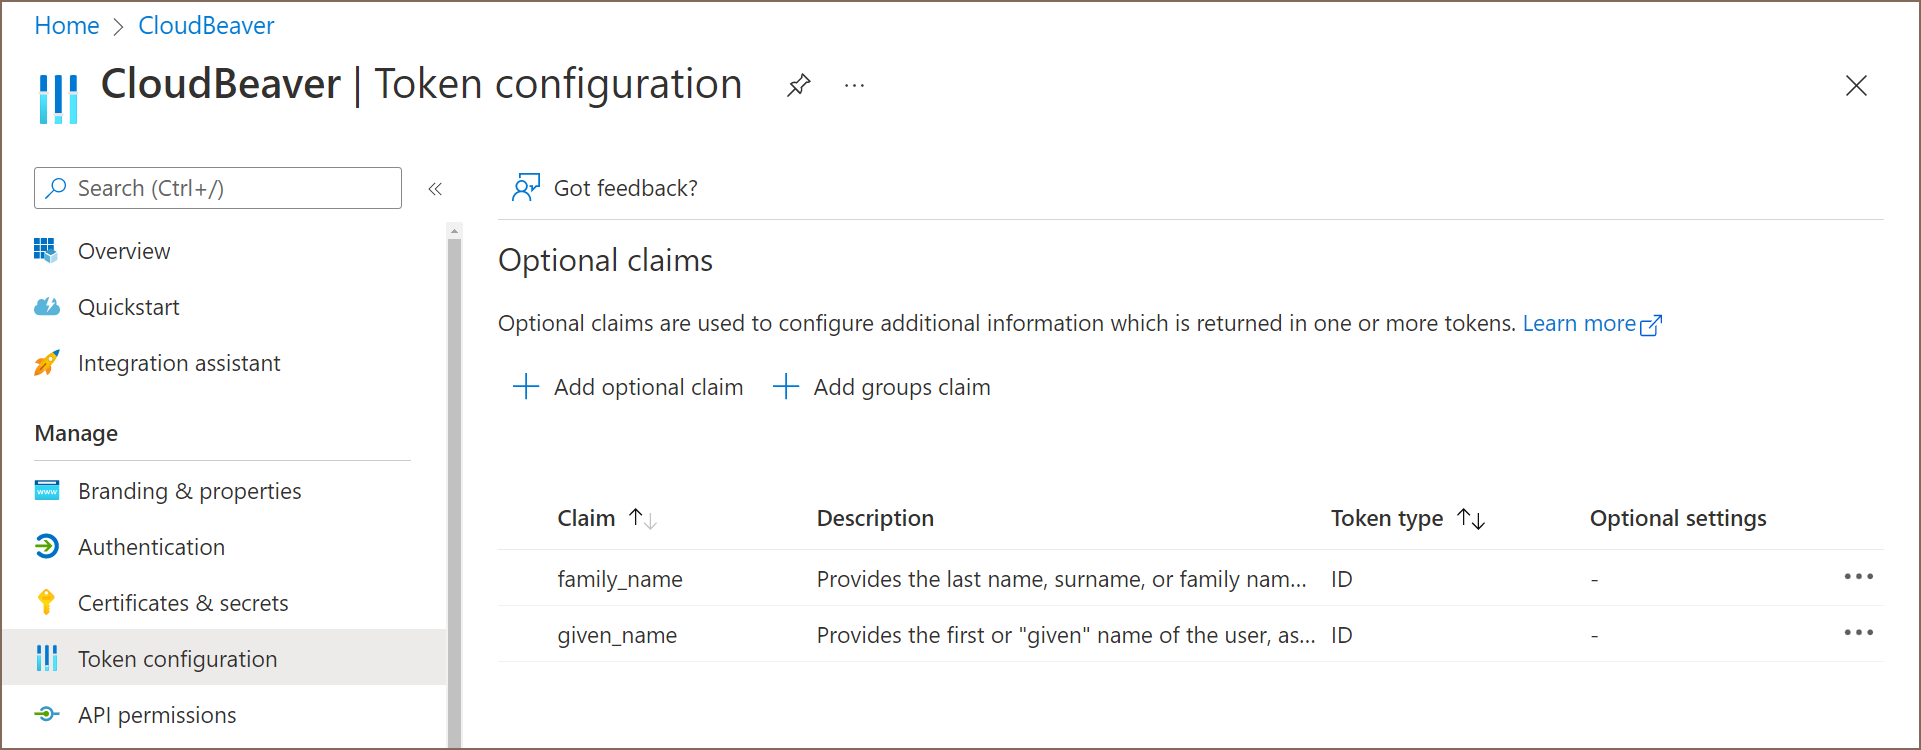Click the Integration assistant rocket icon
This screenshot has height=750, width=1921.
(46, 363)
